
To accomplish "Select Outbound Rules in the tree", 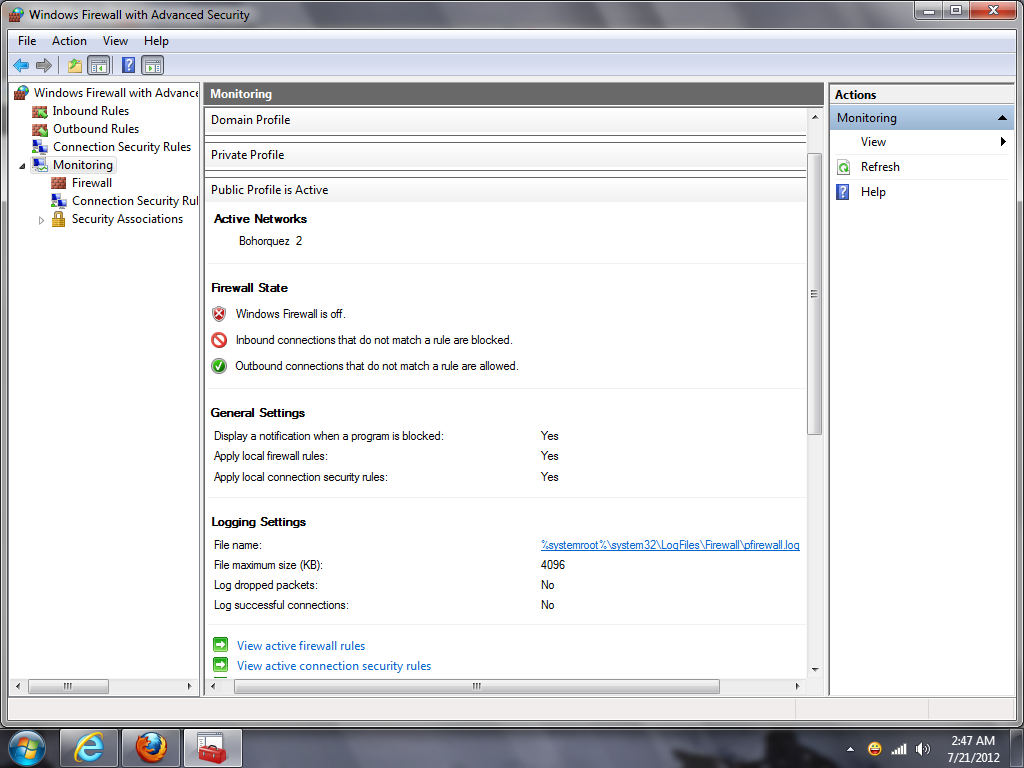I will pyautogui.click(x=95, y=129).
